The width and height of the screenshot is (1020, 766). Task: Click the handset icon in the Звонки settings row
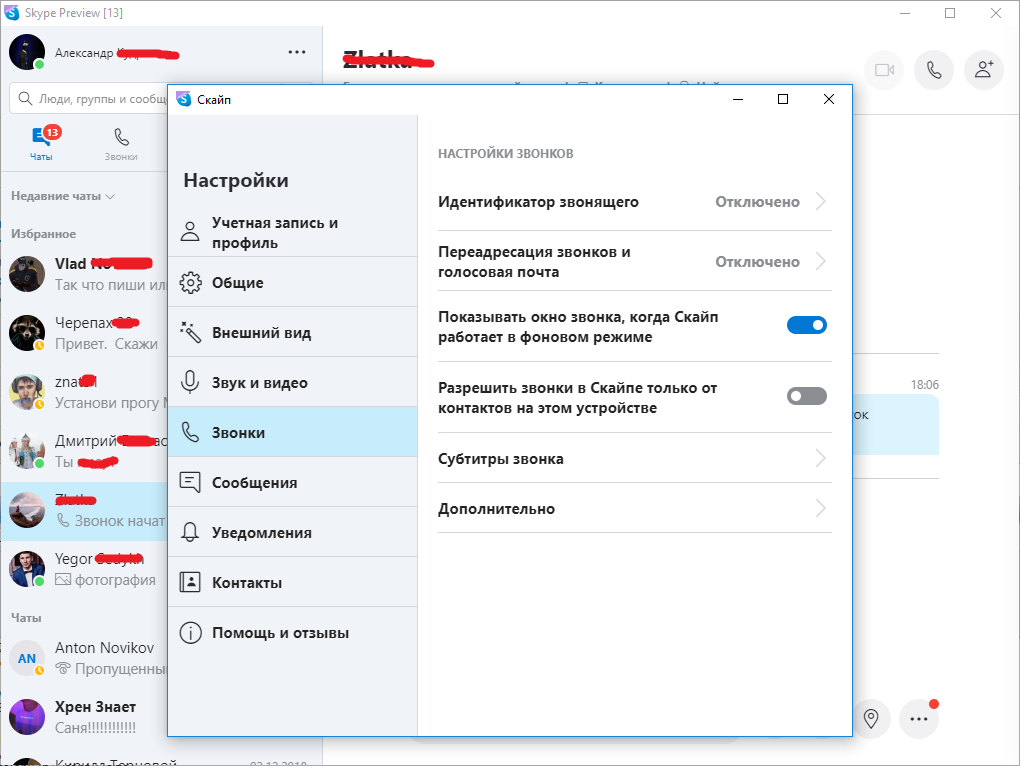click(190, 432)
